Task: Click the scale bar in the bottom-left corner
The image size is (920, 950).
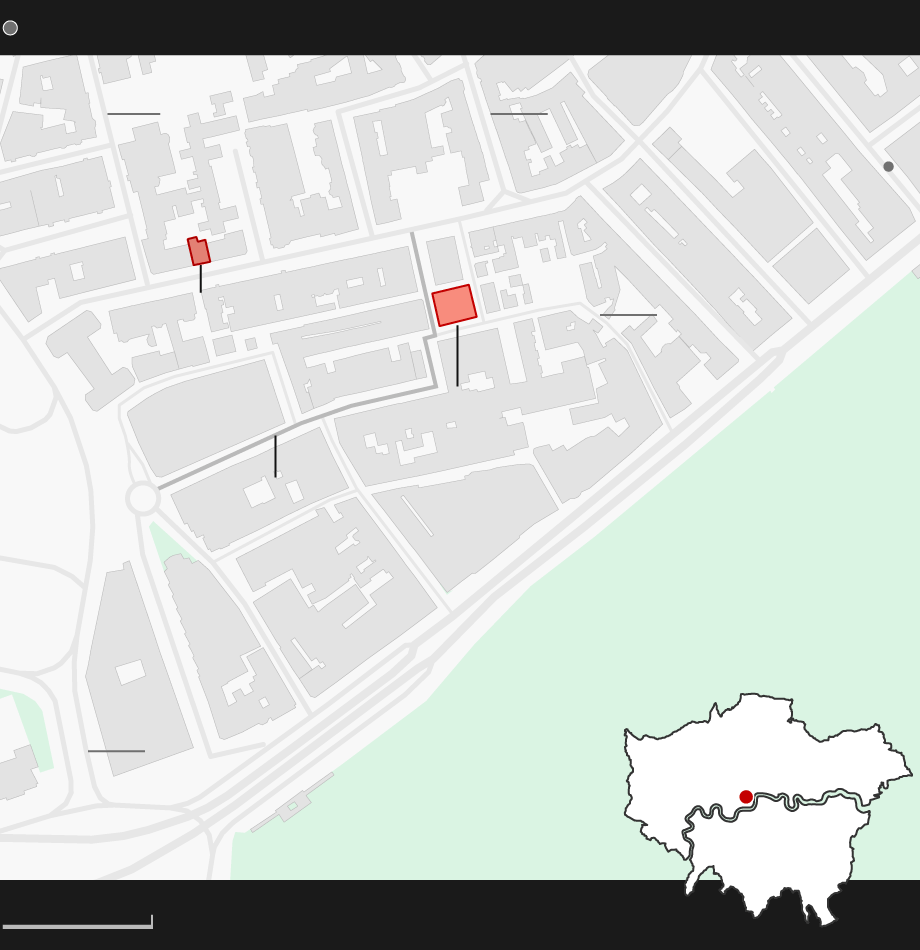Action: coord(77,925)
